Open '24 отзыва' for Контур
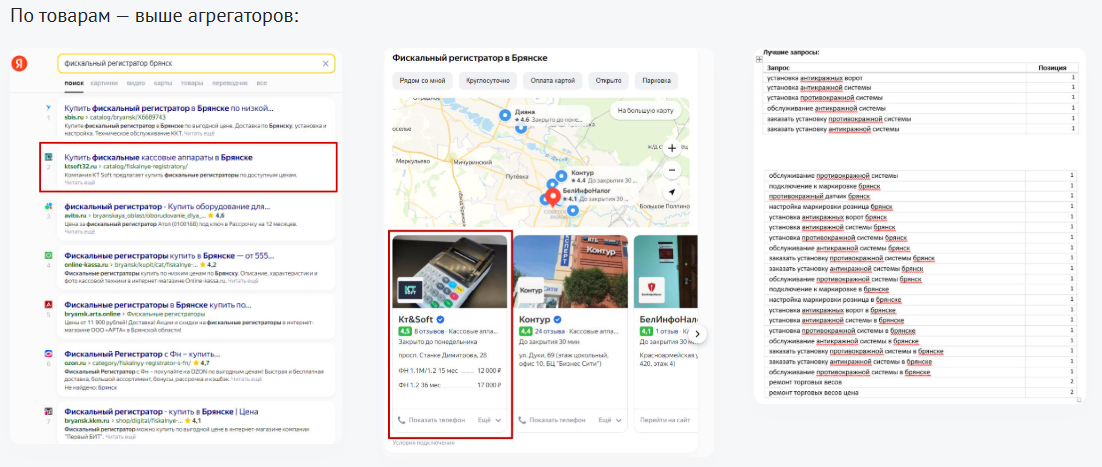The height and width of the screenshot is (467, 1102). coord(550,331)
